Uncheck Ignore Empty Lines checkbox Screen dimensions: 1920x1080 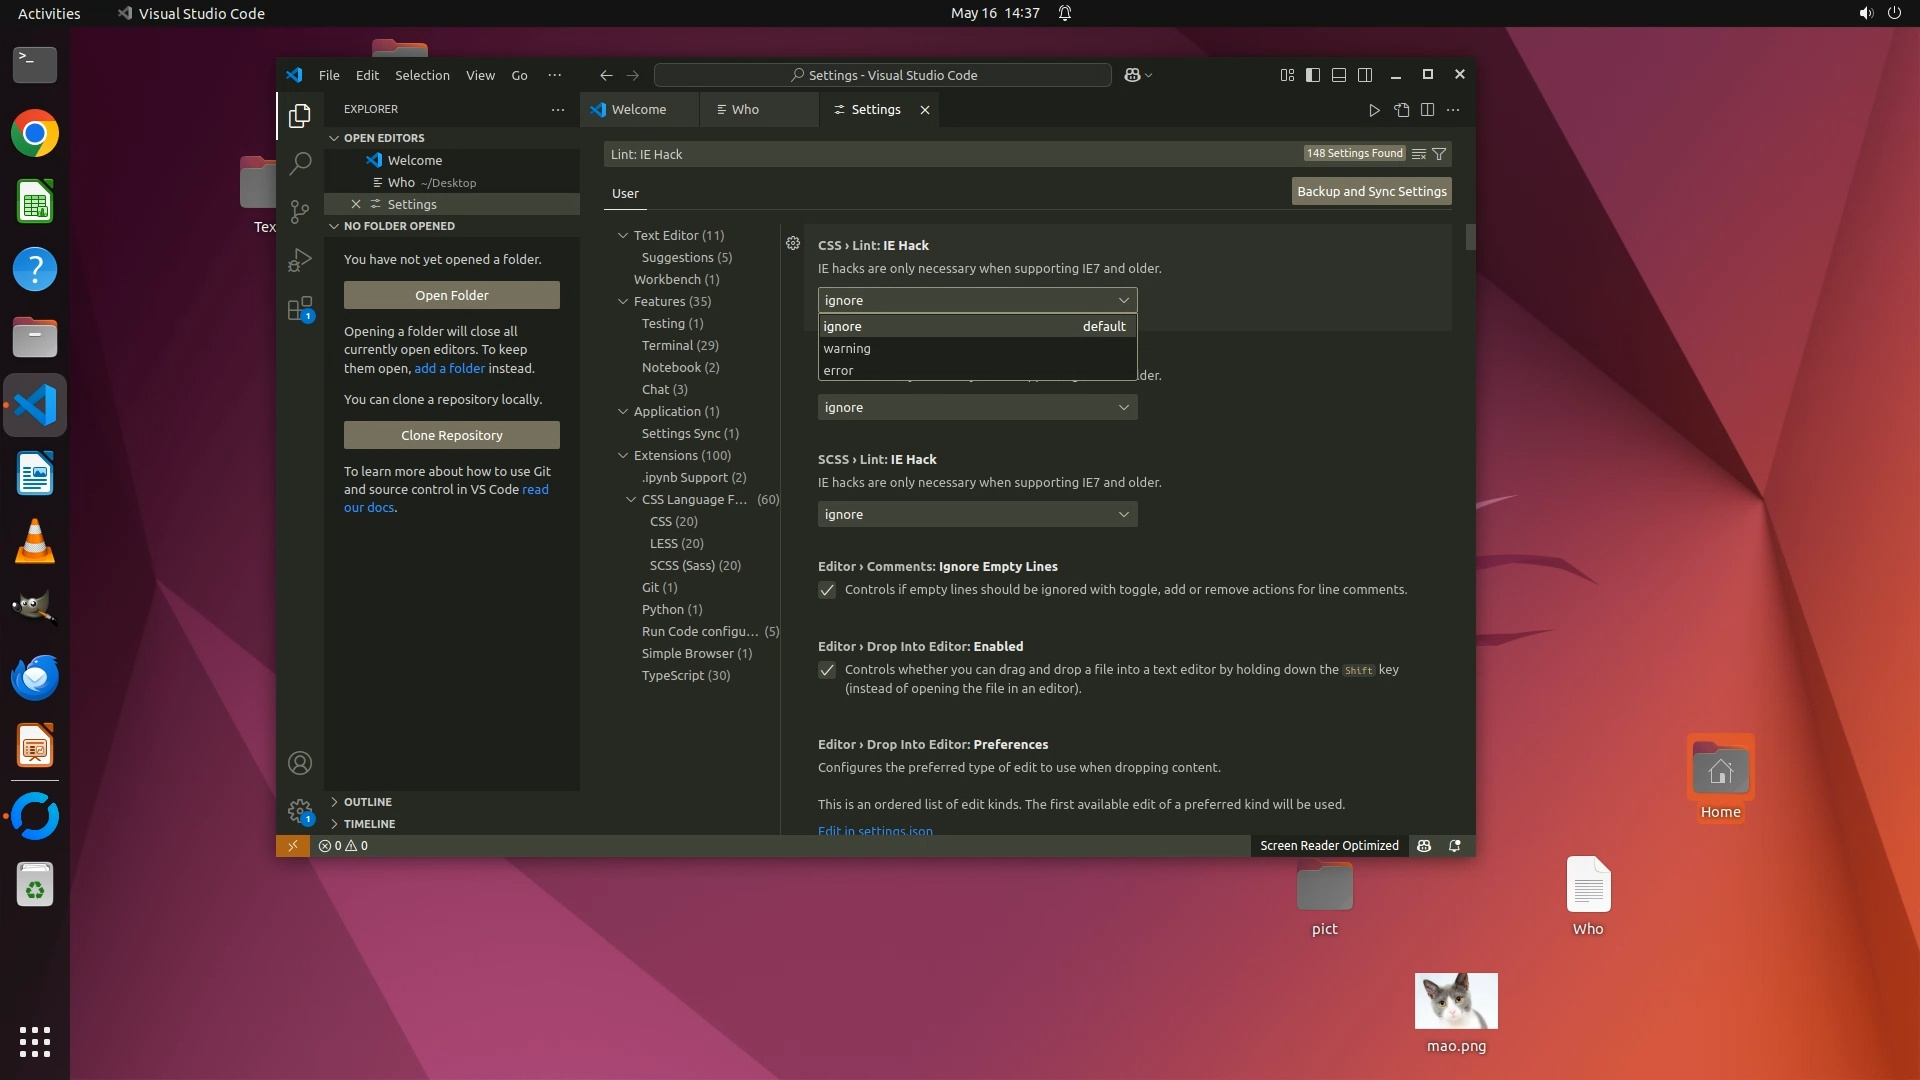pyautogui.click(x=827, y=590)
